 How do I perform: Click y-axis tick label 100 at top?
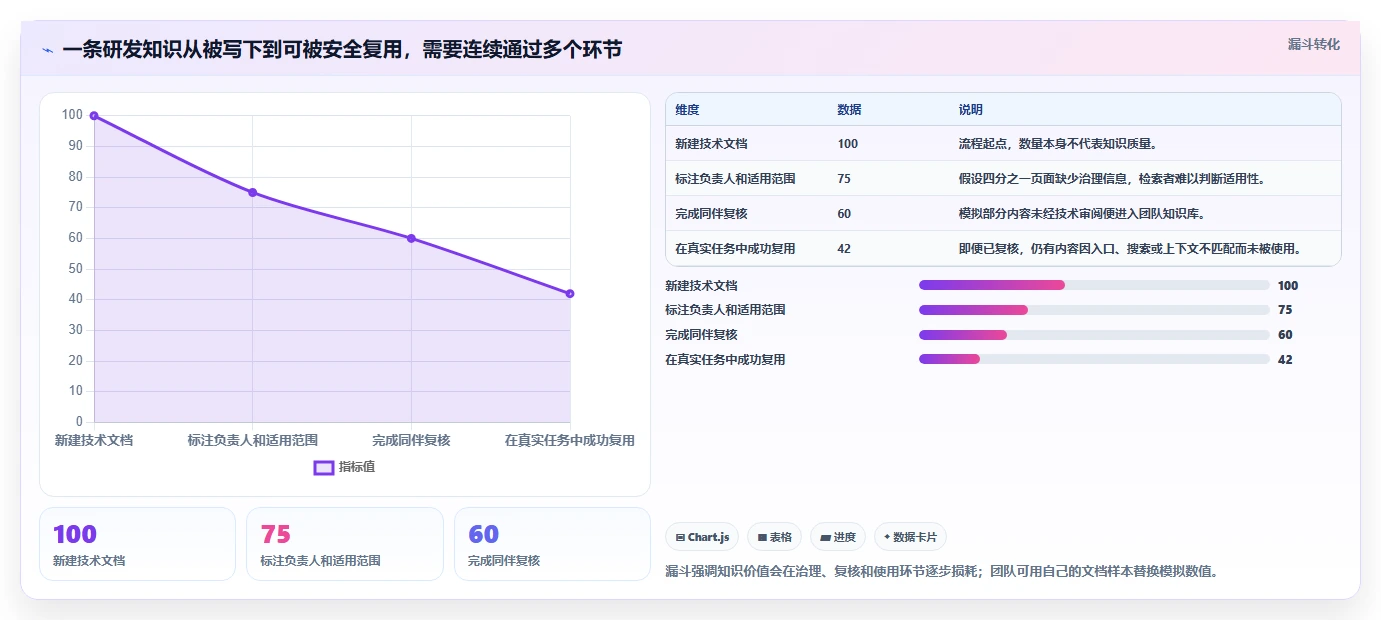(x=72, y=115)
